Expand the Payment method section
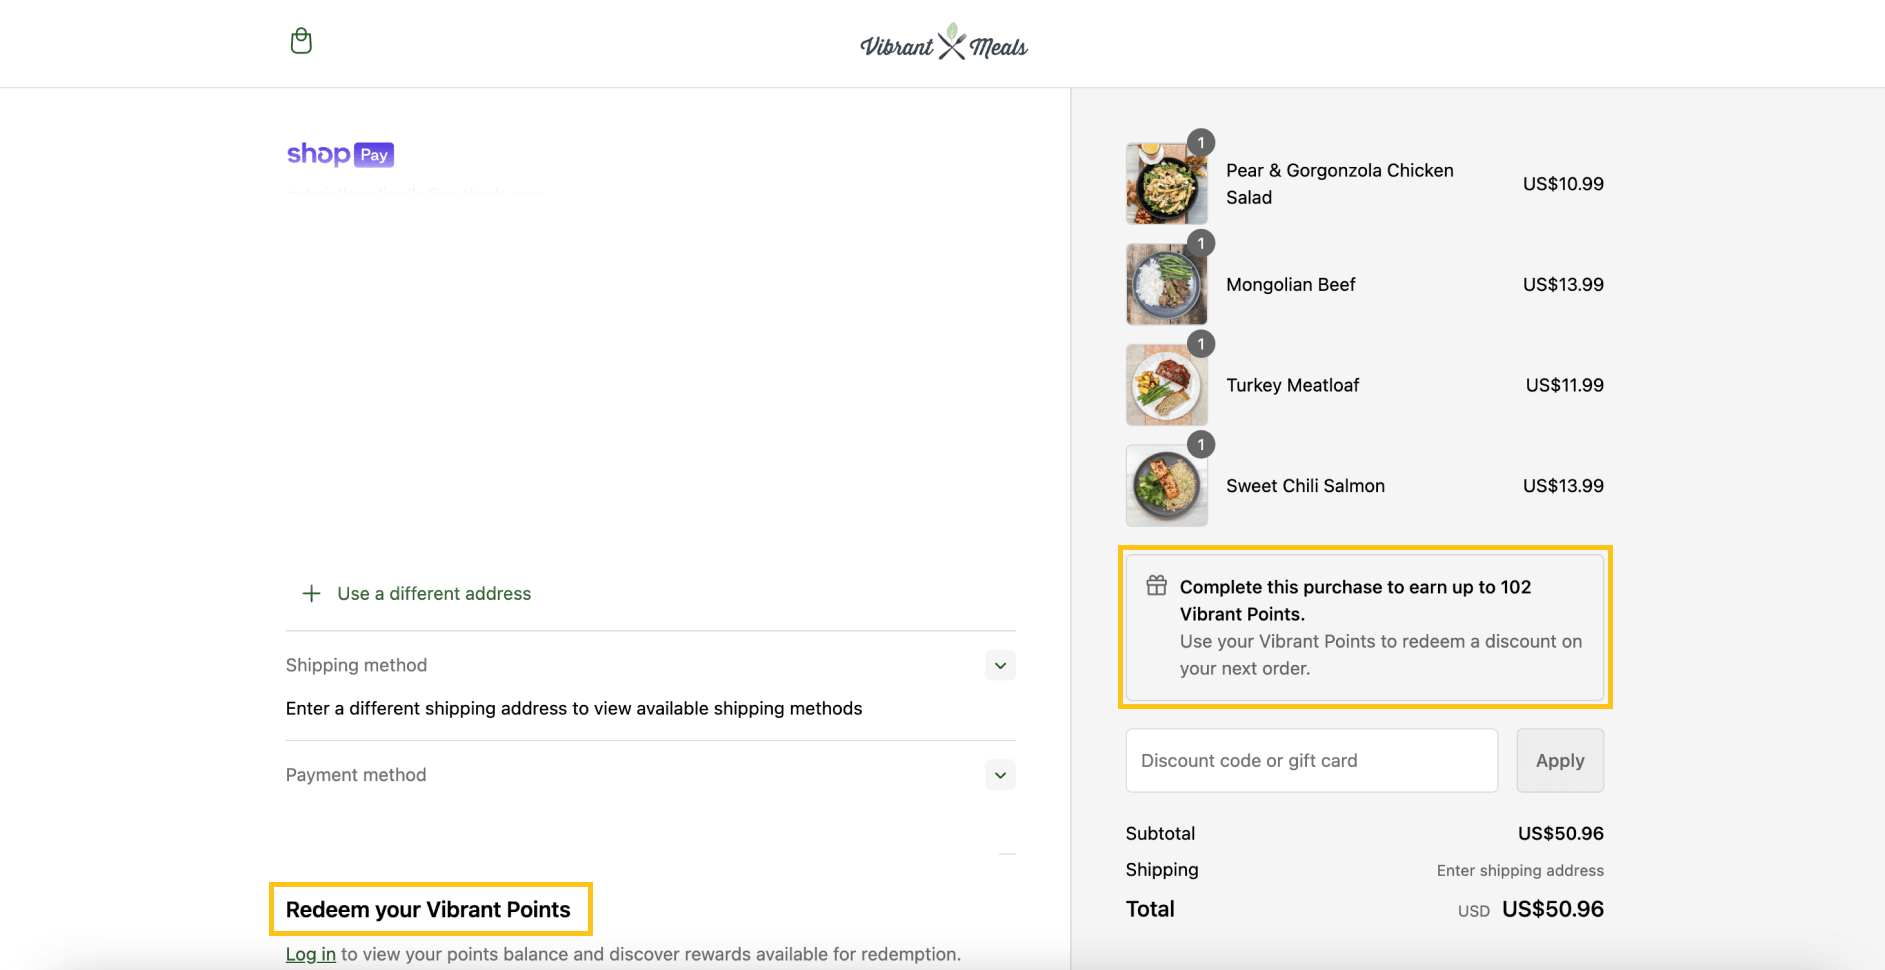The height and width of the screenshot is (970, 1885). coord(999,774)
